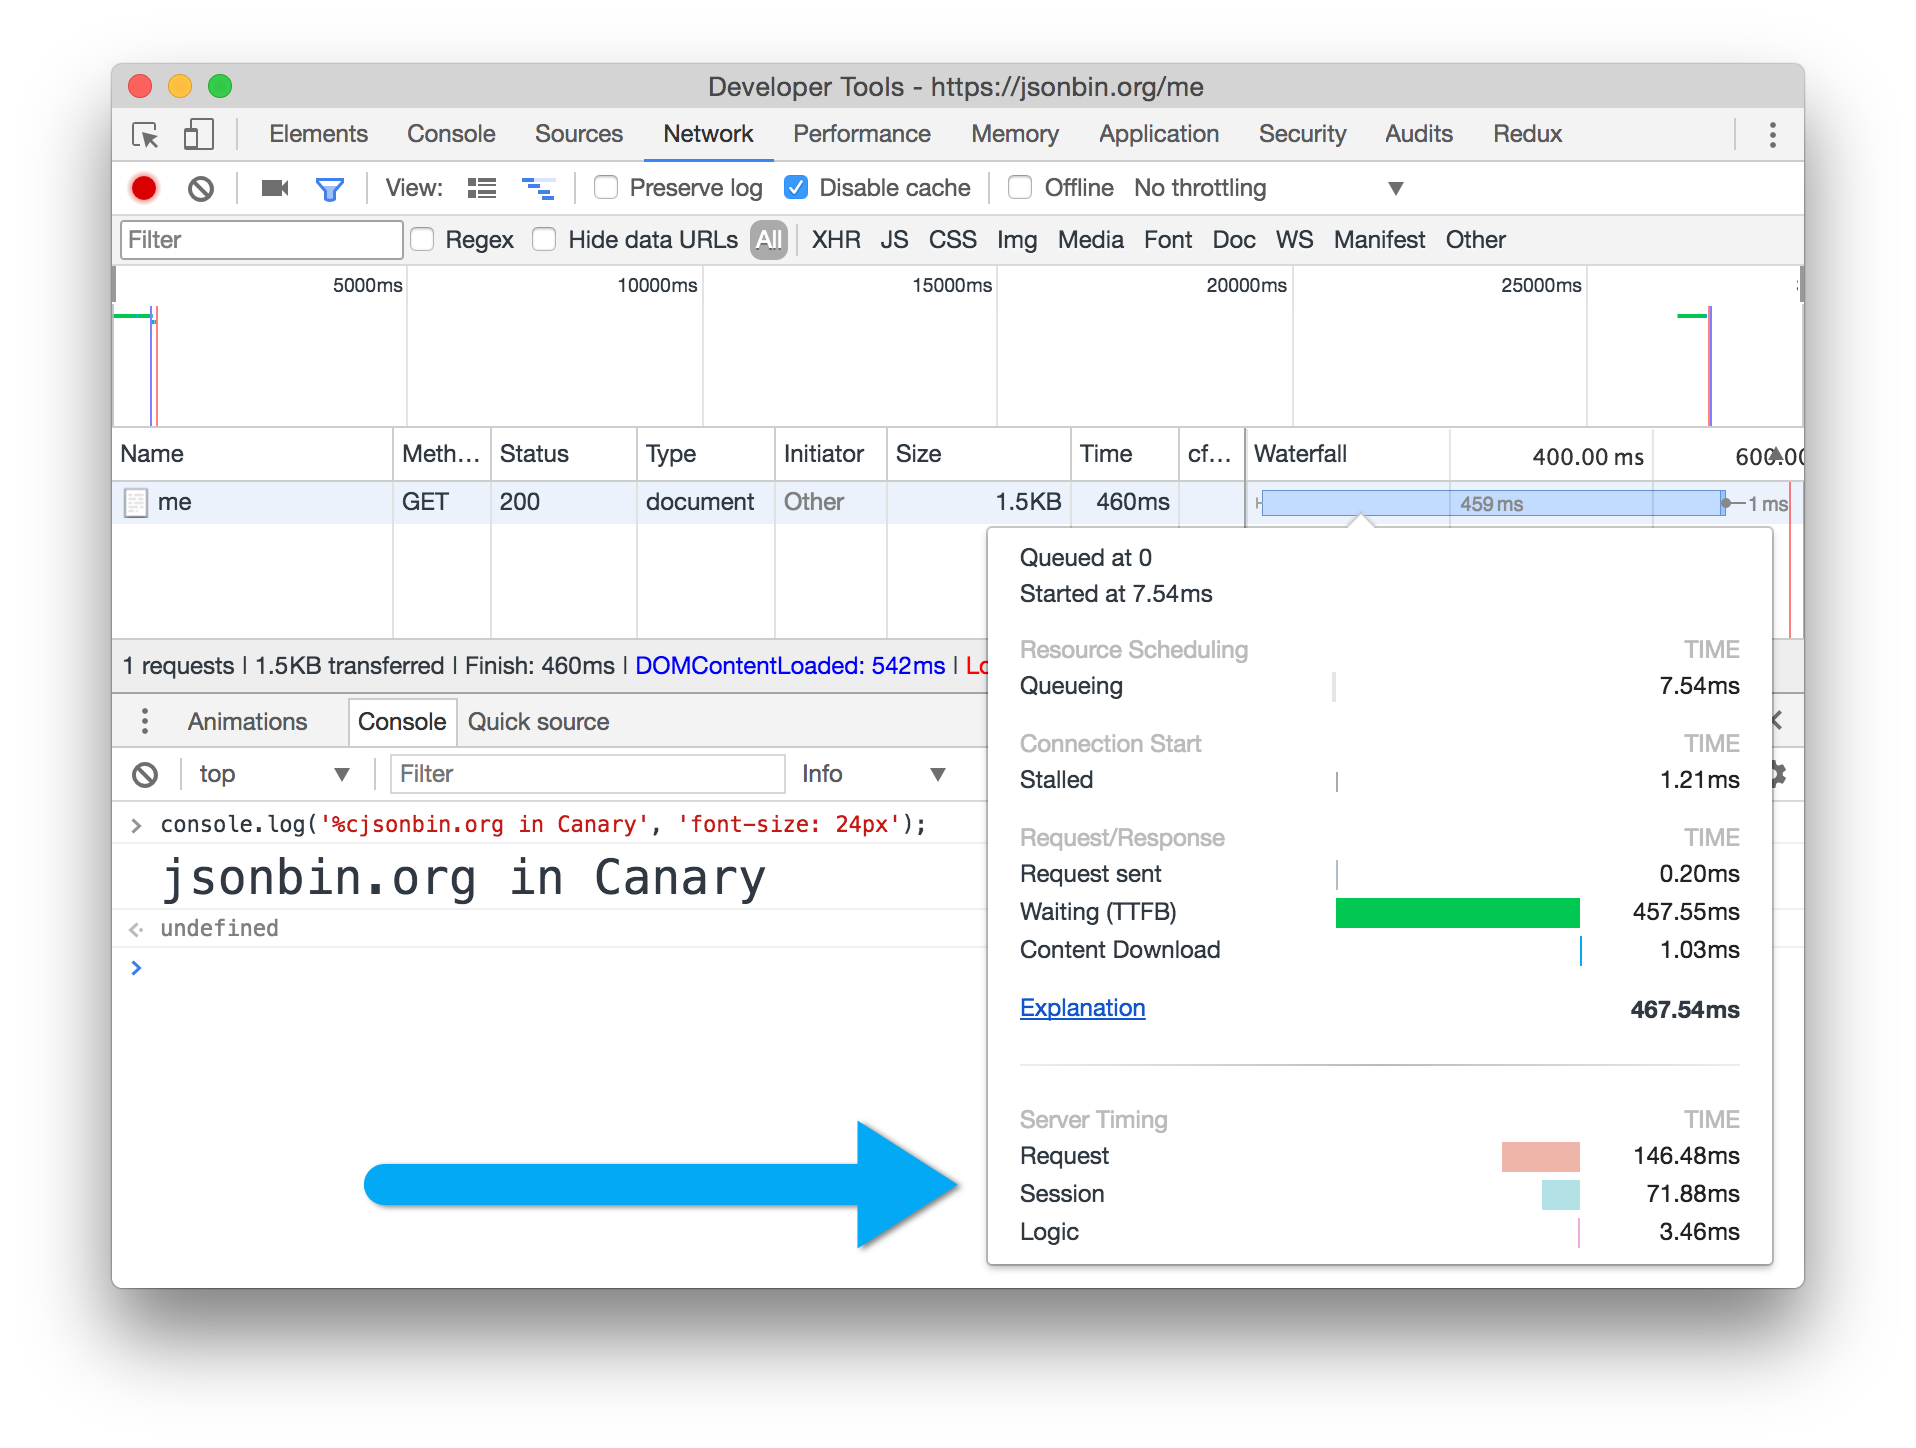The image size is (1916, 1448).
Task: Open the No throttling dropdown
Action: (x=1268, y=188)
